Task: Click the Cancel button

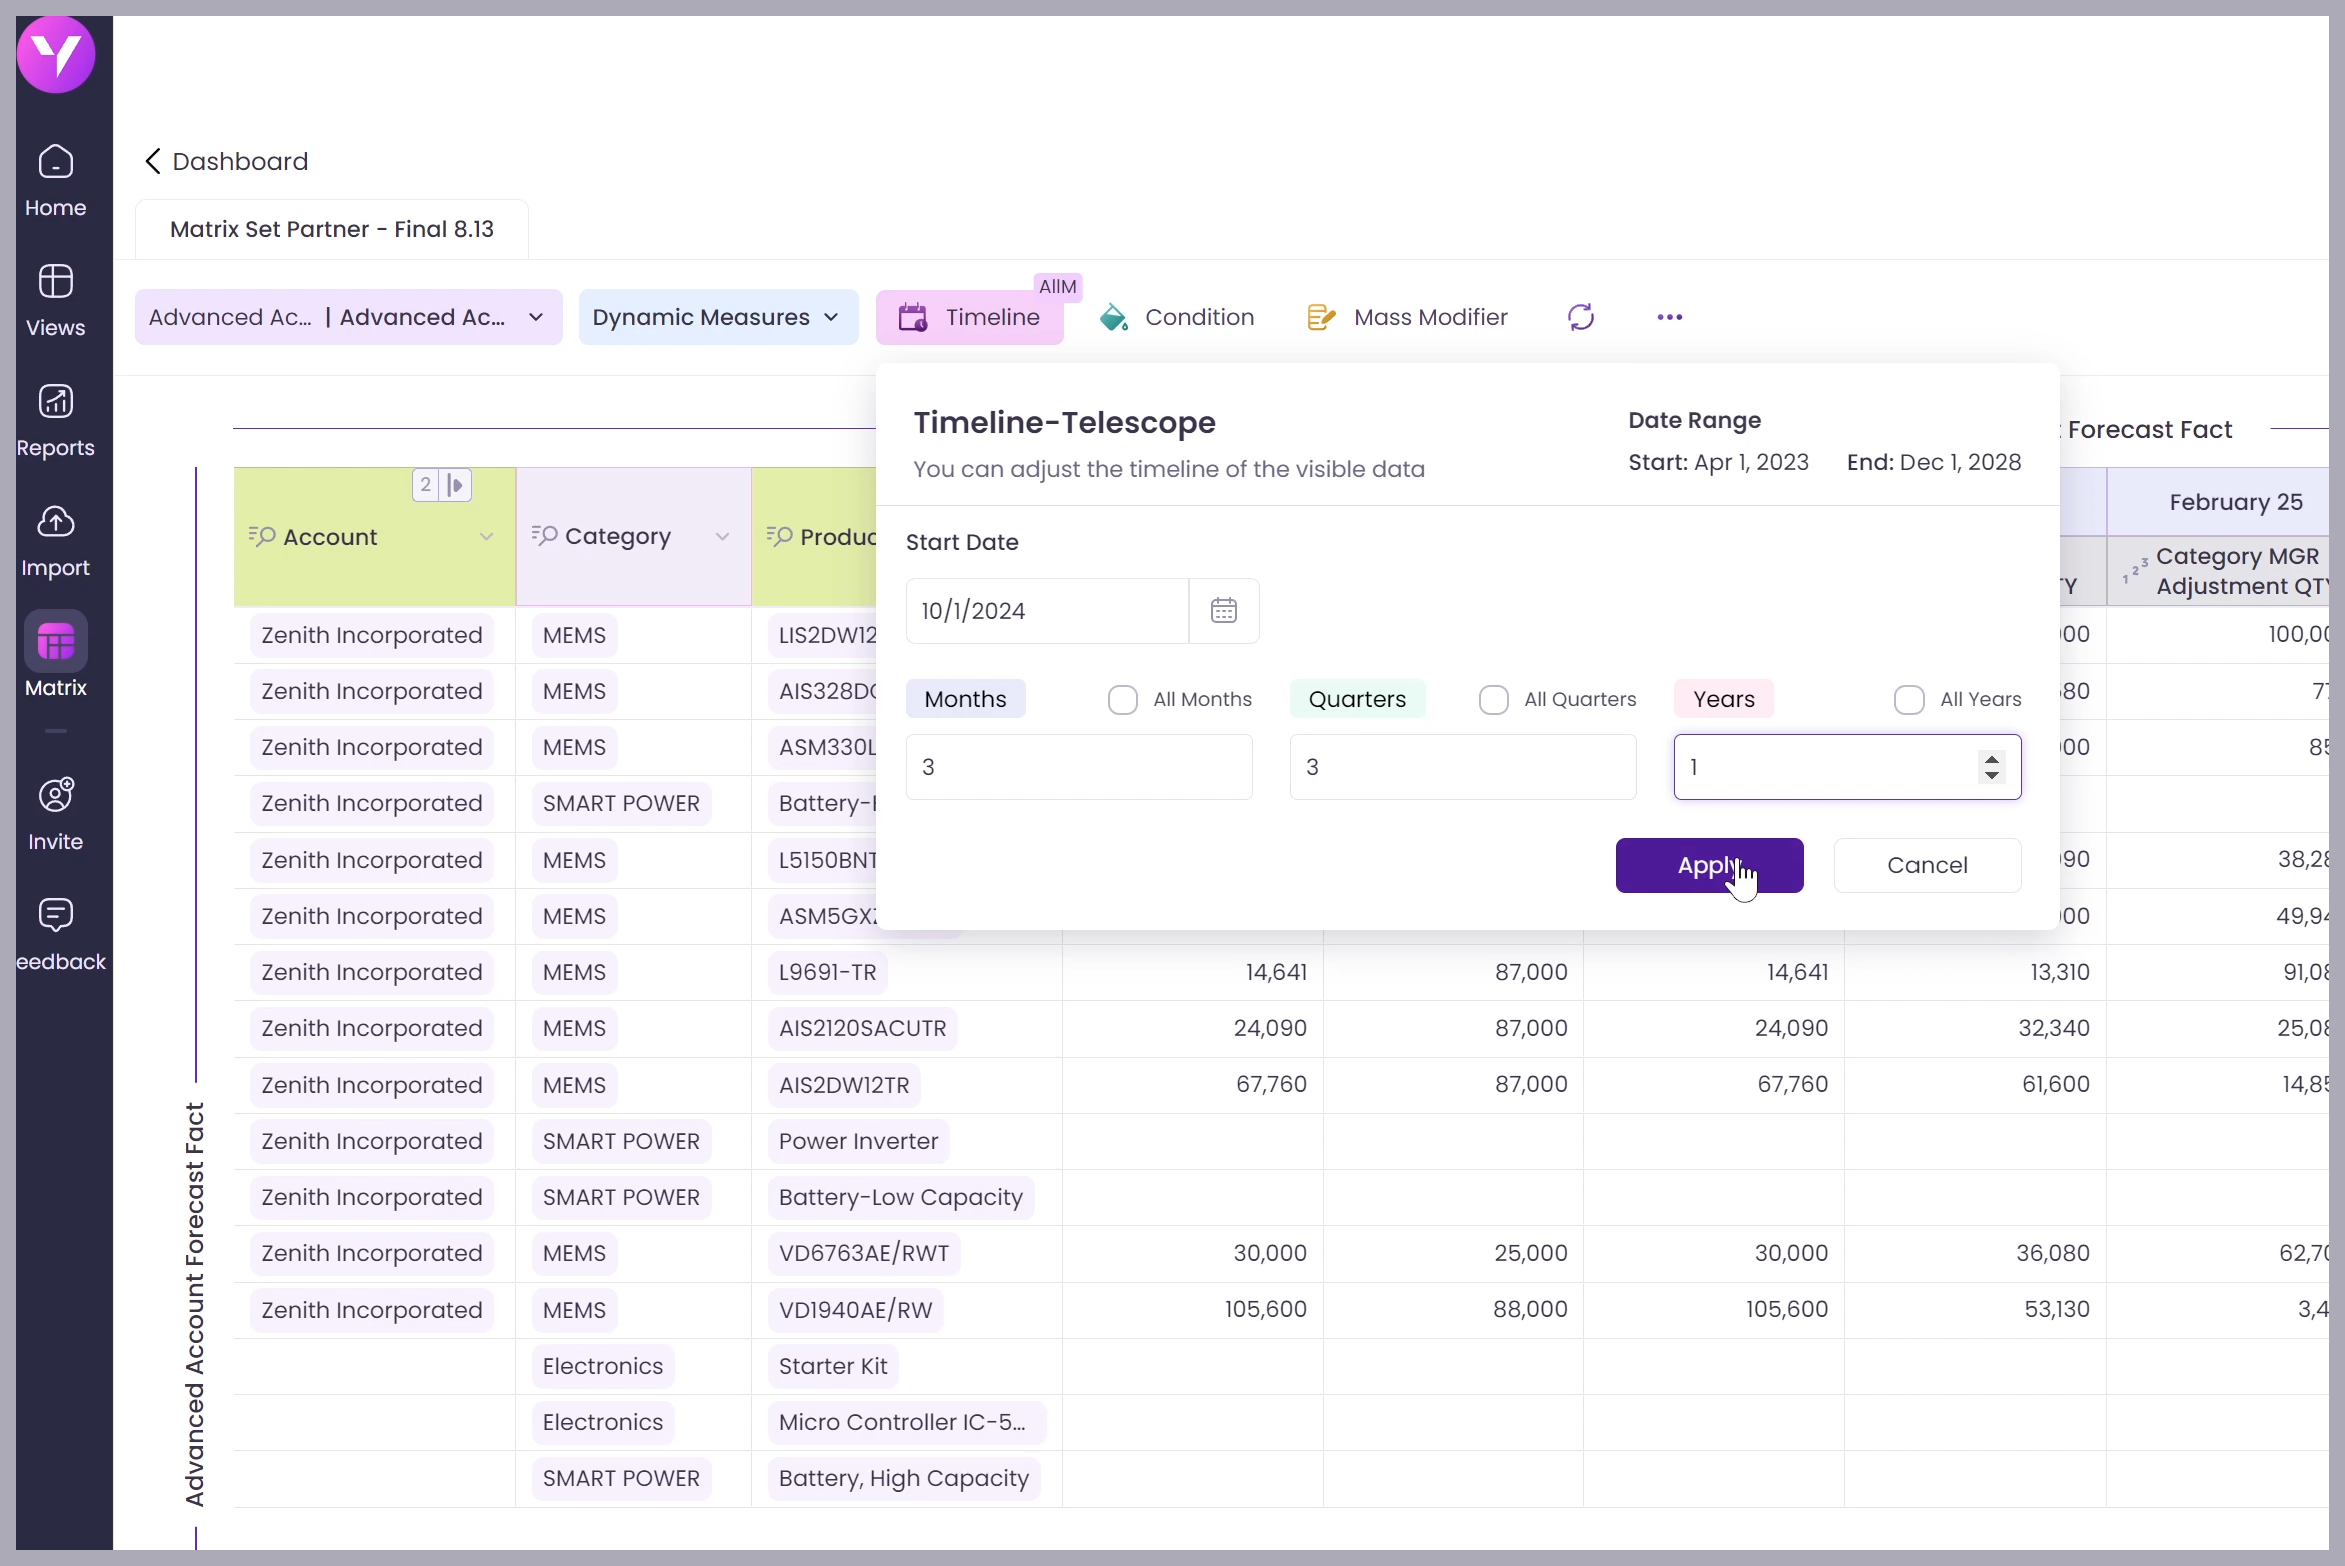Action: 1926,865
